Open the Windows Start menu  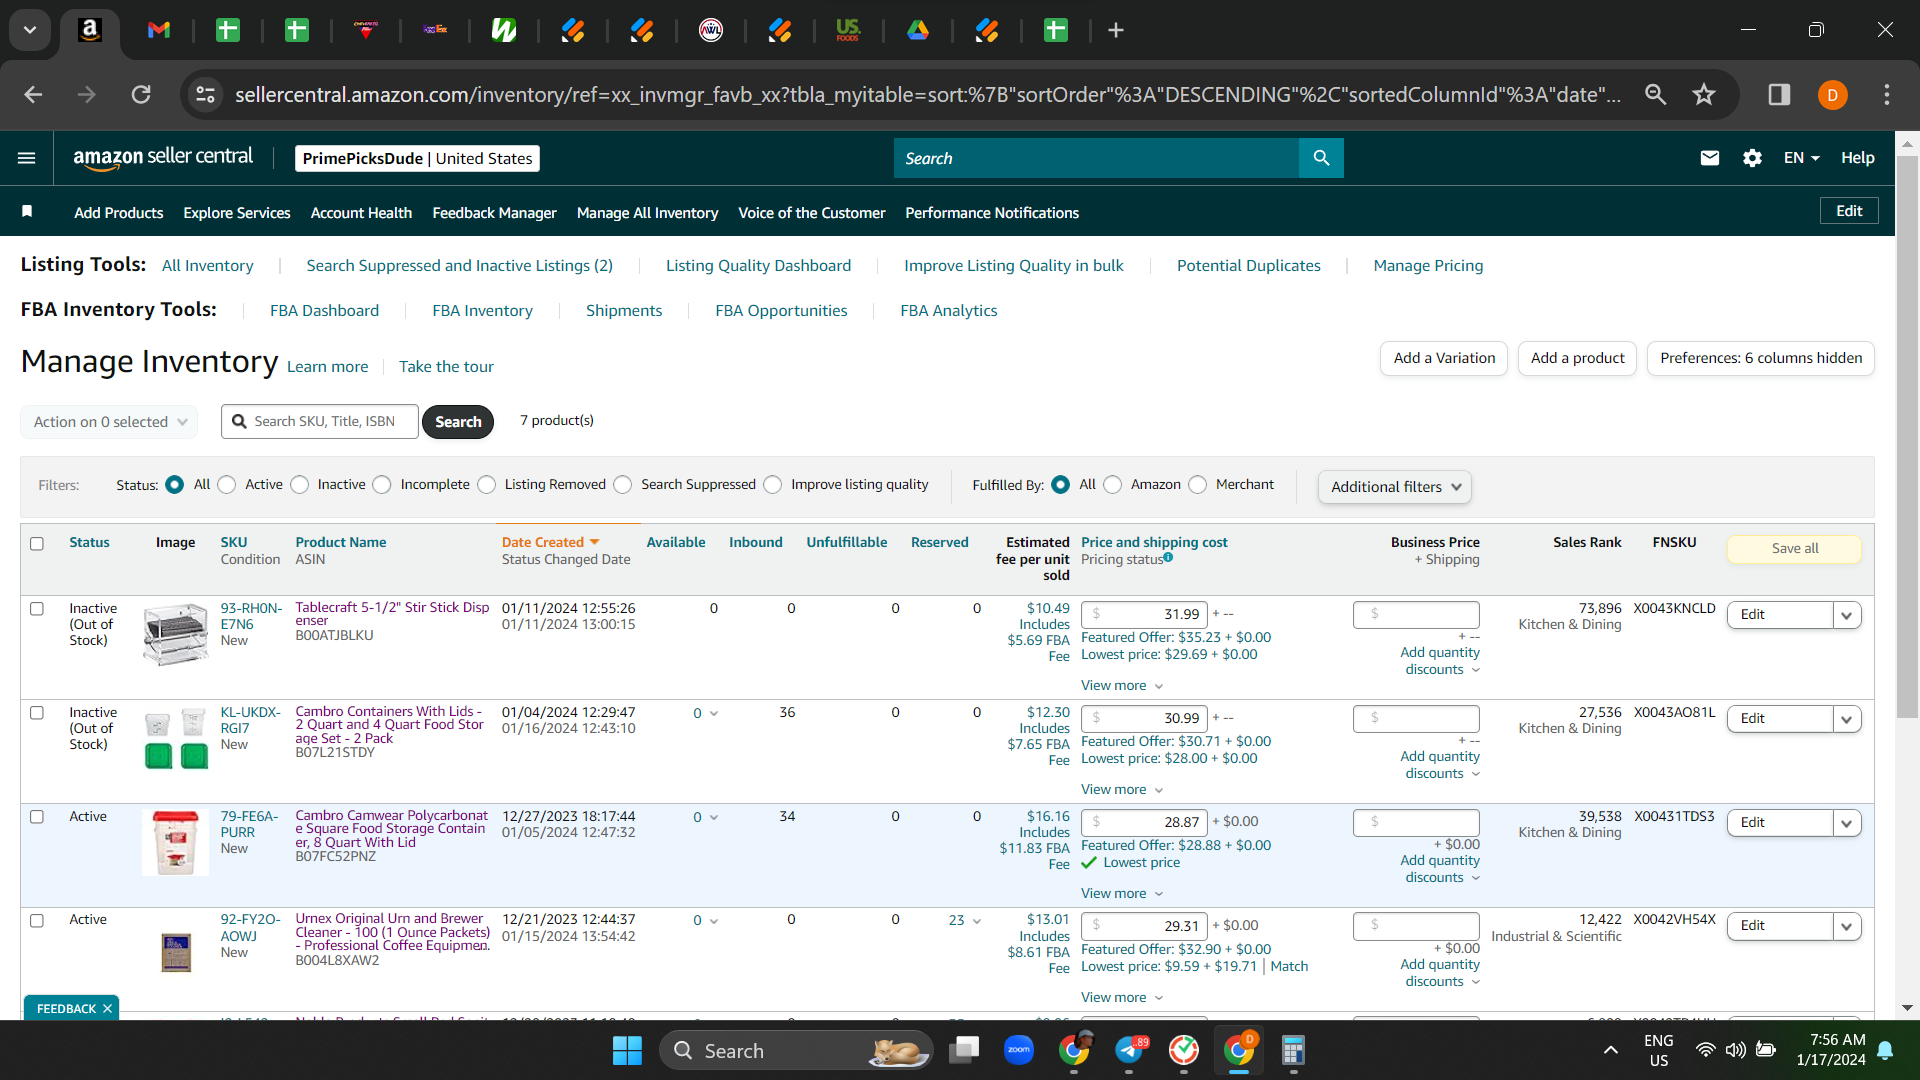[627, 1050]
